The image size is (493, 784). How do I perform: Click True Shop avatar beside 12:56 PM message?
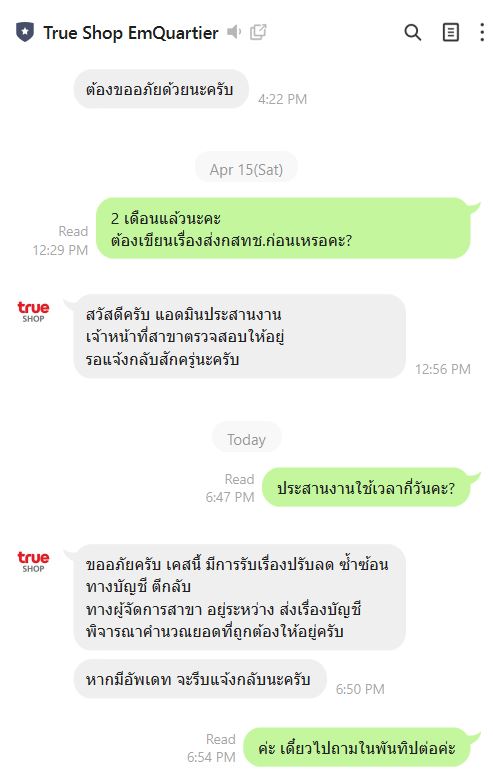pos(33,312)
